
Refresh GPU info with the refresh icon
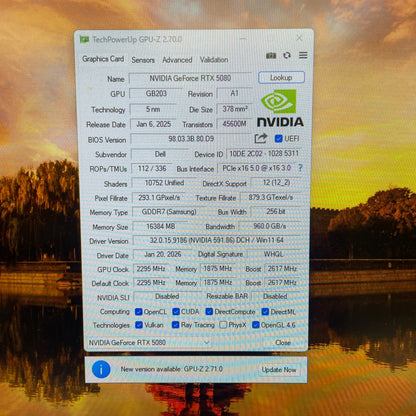[x=287, y=55]
